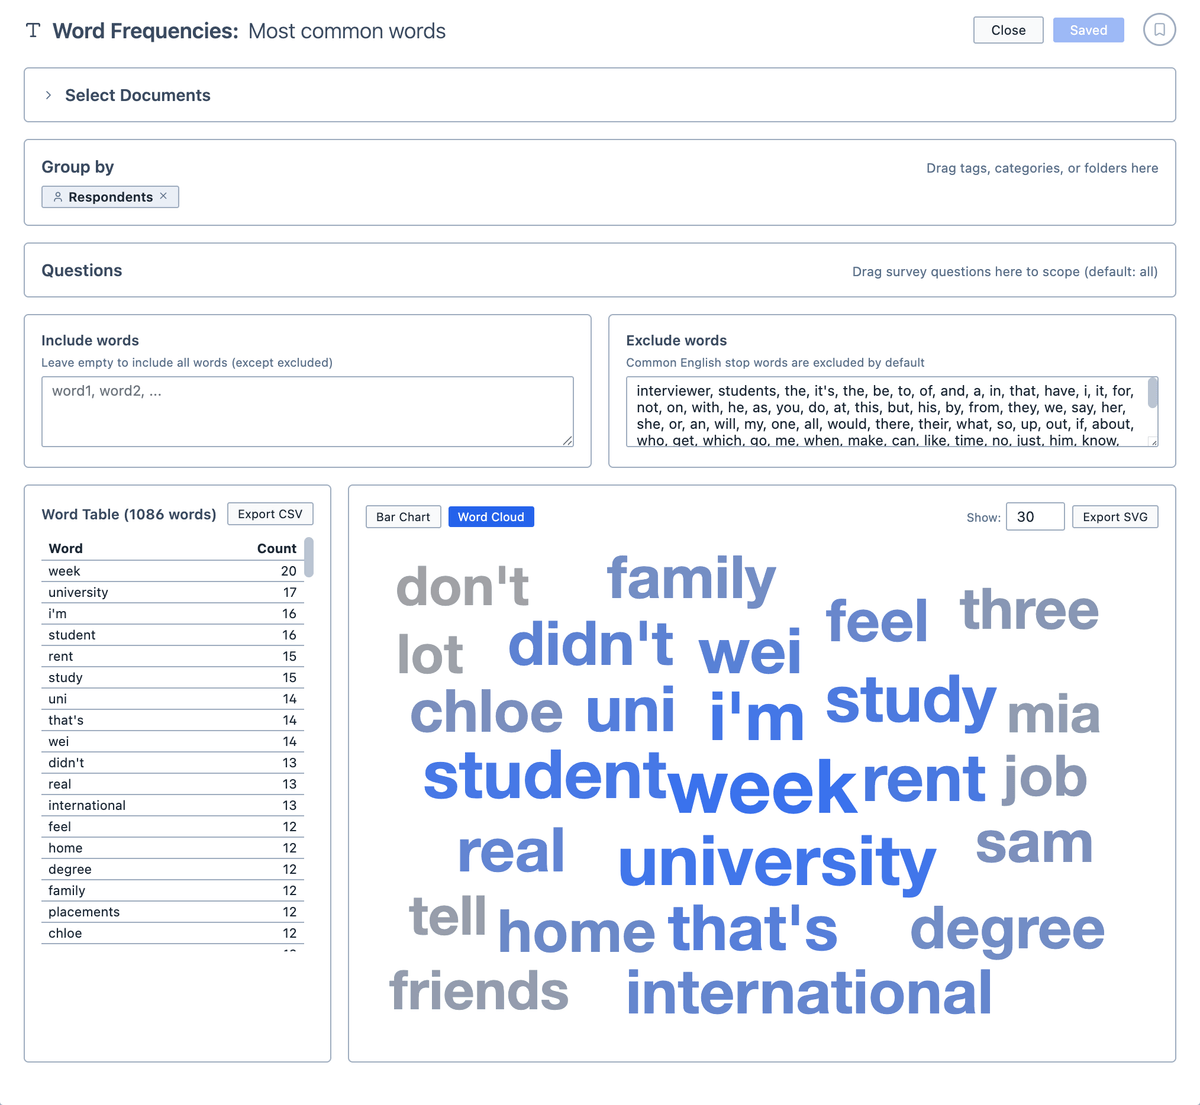Click 'lot' in the word cloud
1200x1105 pixels.
[x=430, y=655]
